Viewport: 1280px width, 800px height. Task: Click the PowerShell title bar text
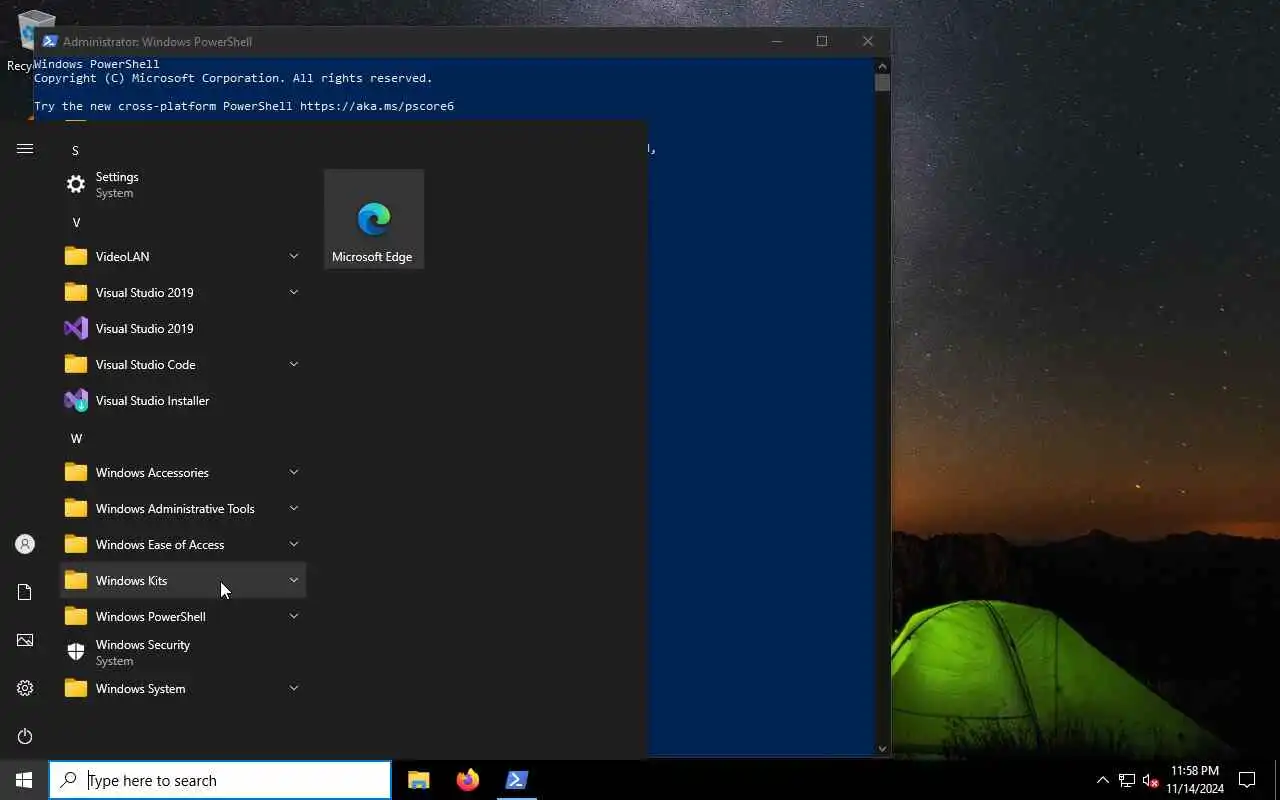[157, 42]
